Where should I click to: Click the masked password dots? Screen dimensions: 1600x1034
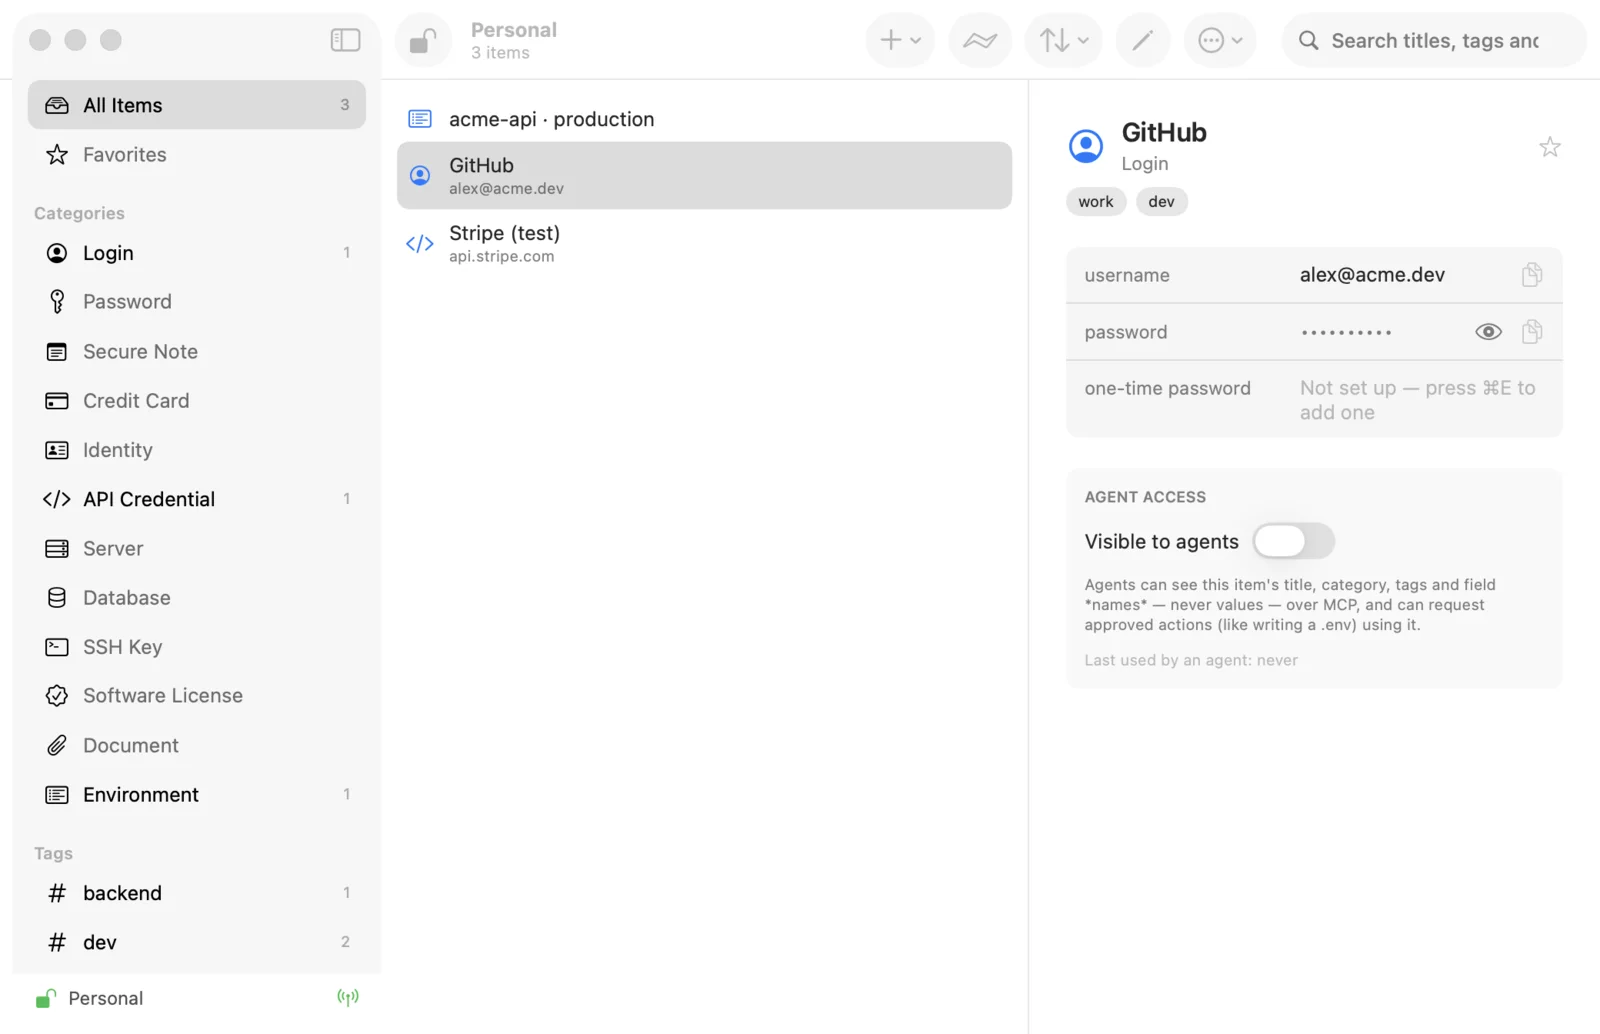[1346, 333]
